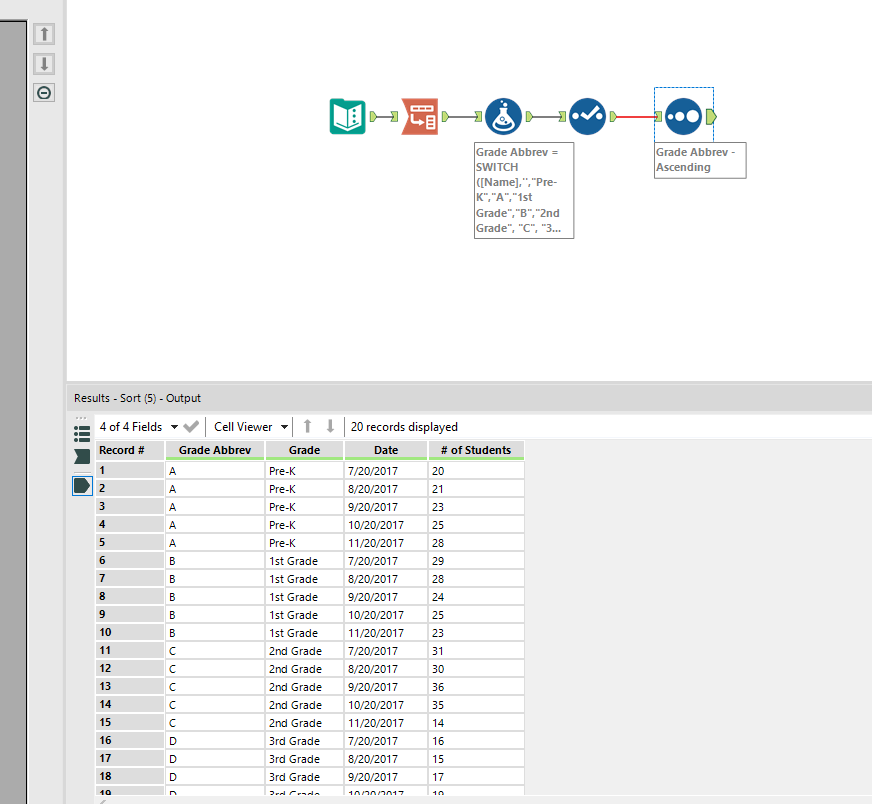Jump to next record down arrow
Image resolution: width=872 pixels, height=804 pixels.
click(x=330, y=426)
